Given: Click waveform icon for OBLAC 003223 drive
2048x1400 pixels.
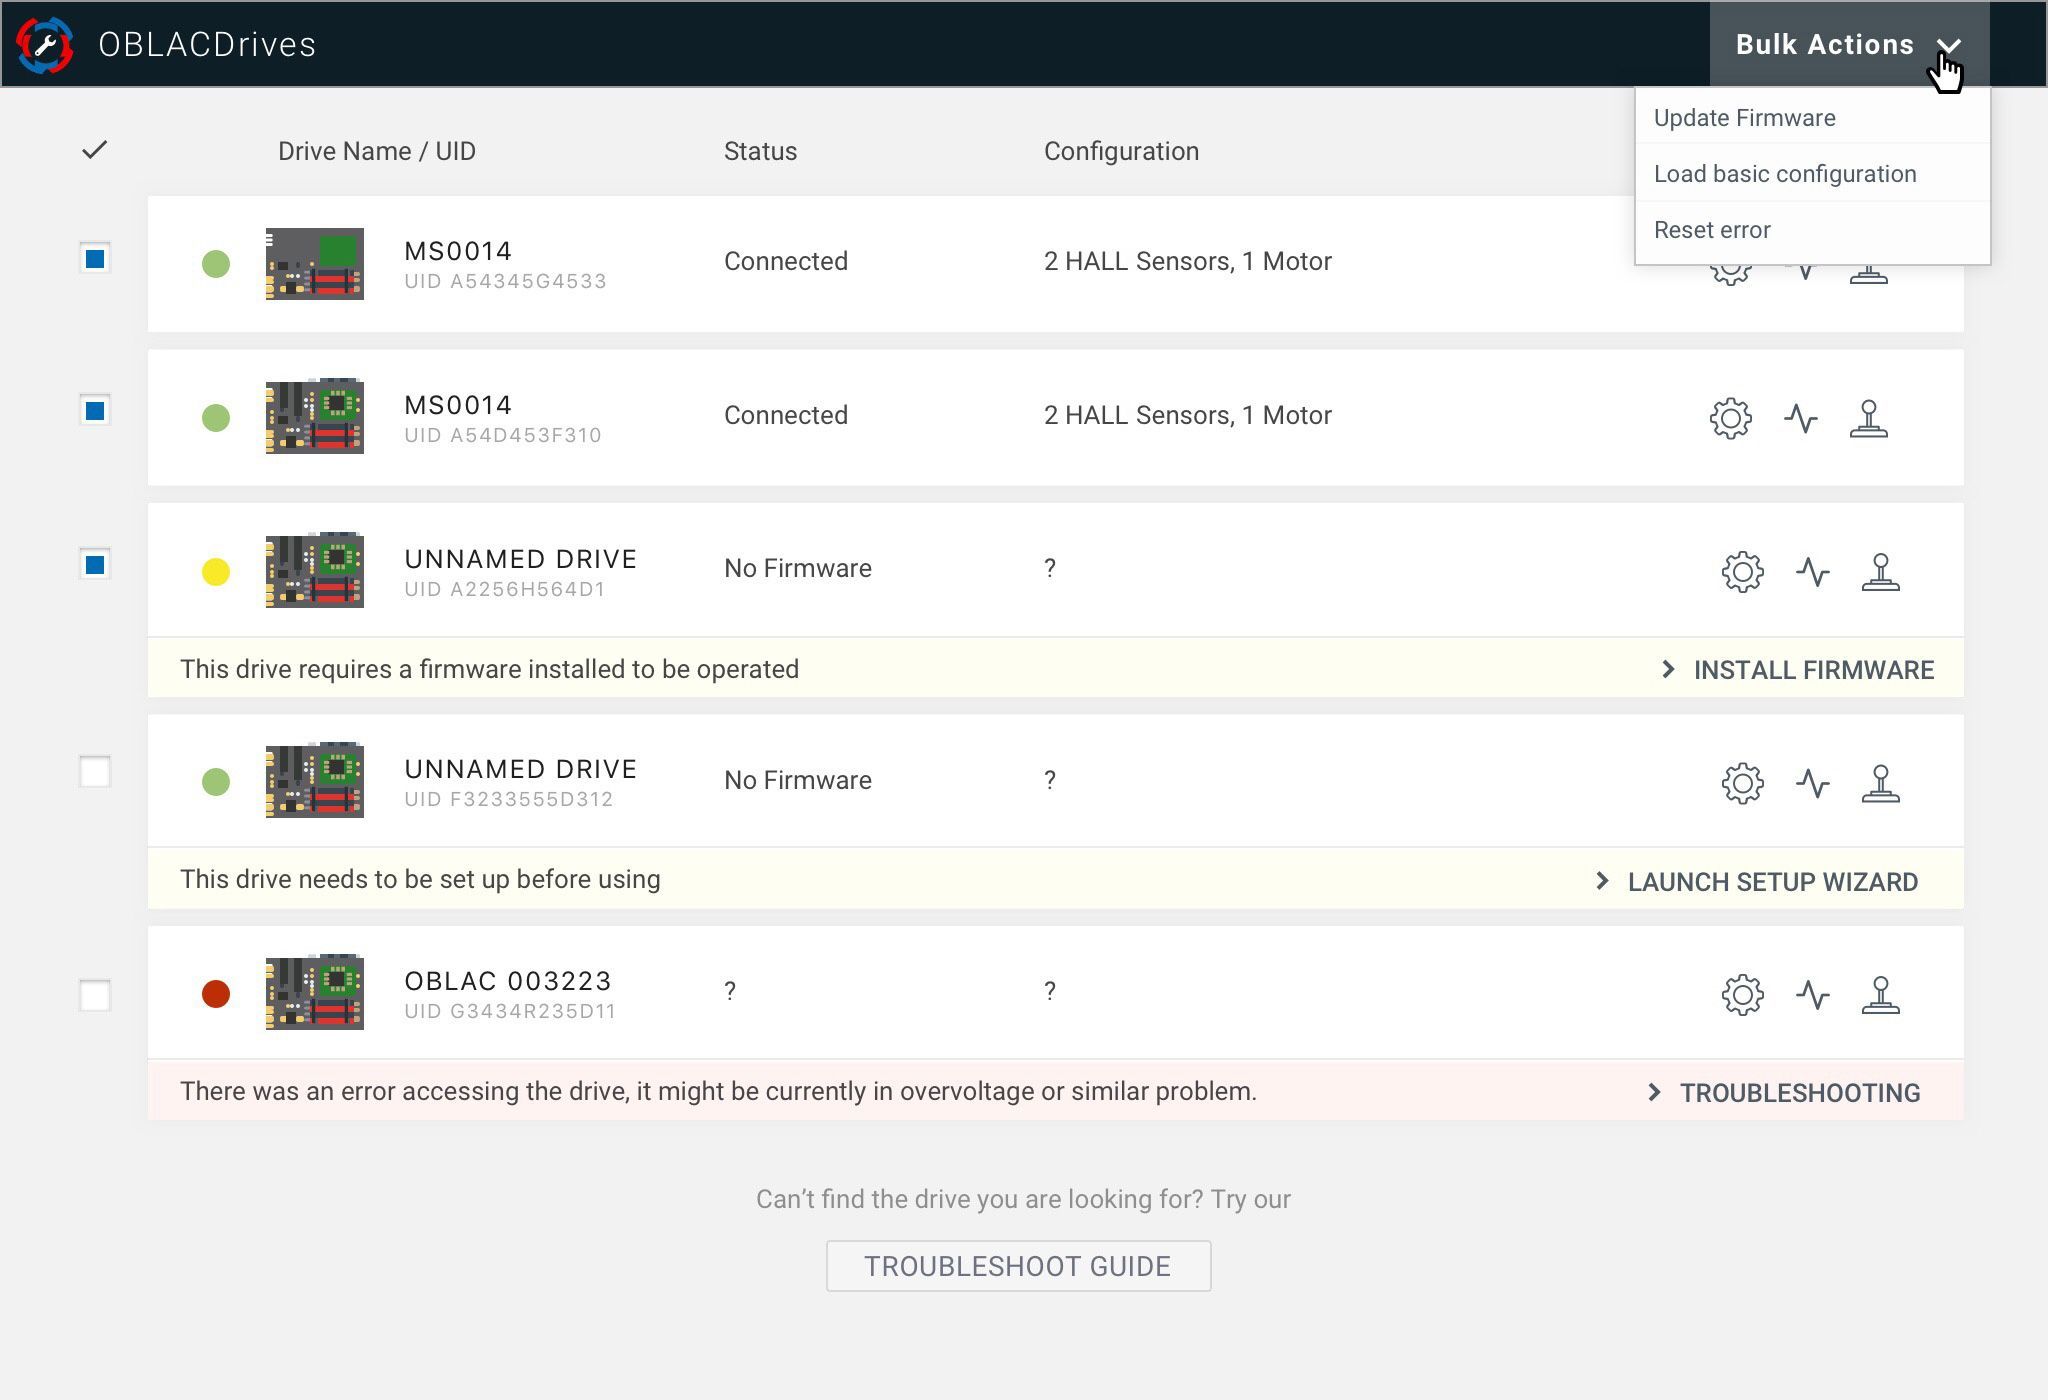Looking at the screenshot, I should tap(1812, 995).
